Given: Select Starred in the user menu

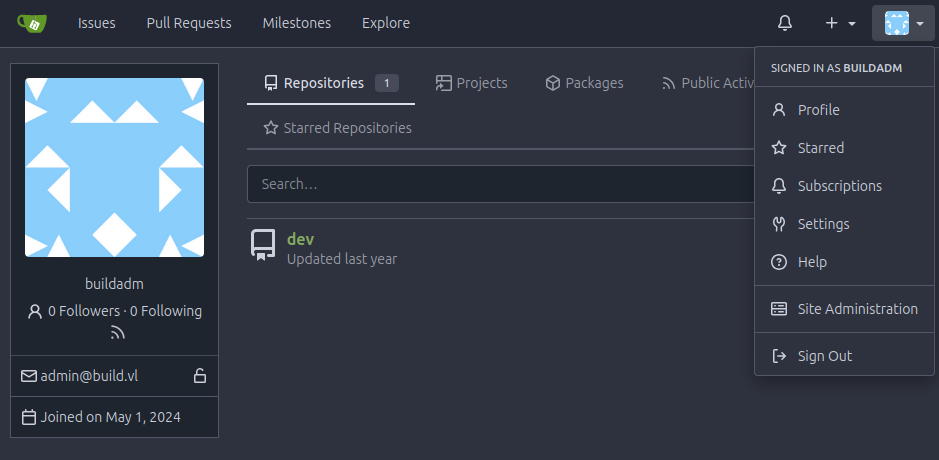Looking at the screenshot, I should coord(820,148).
